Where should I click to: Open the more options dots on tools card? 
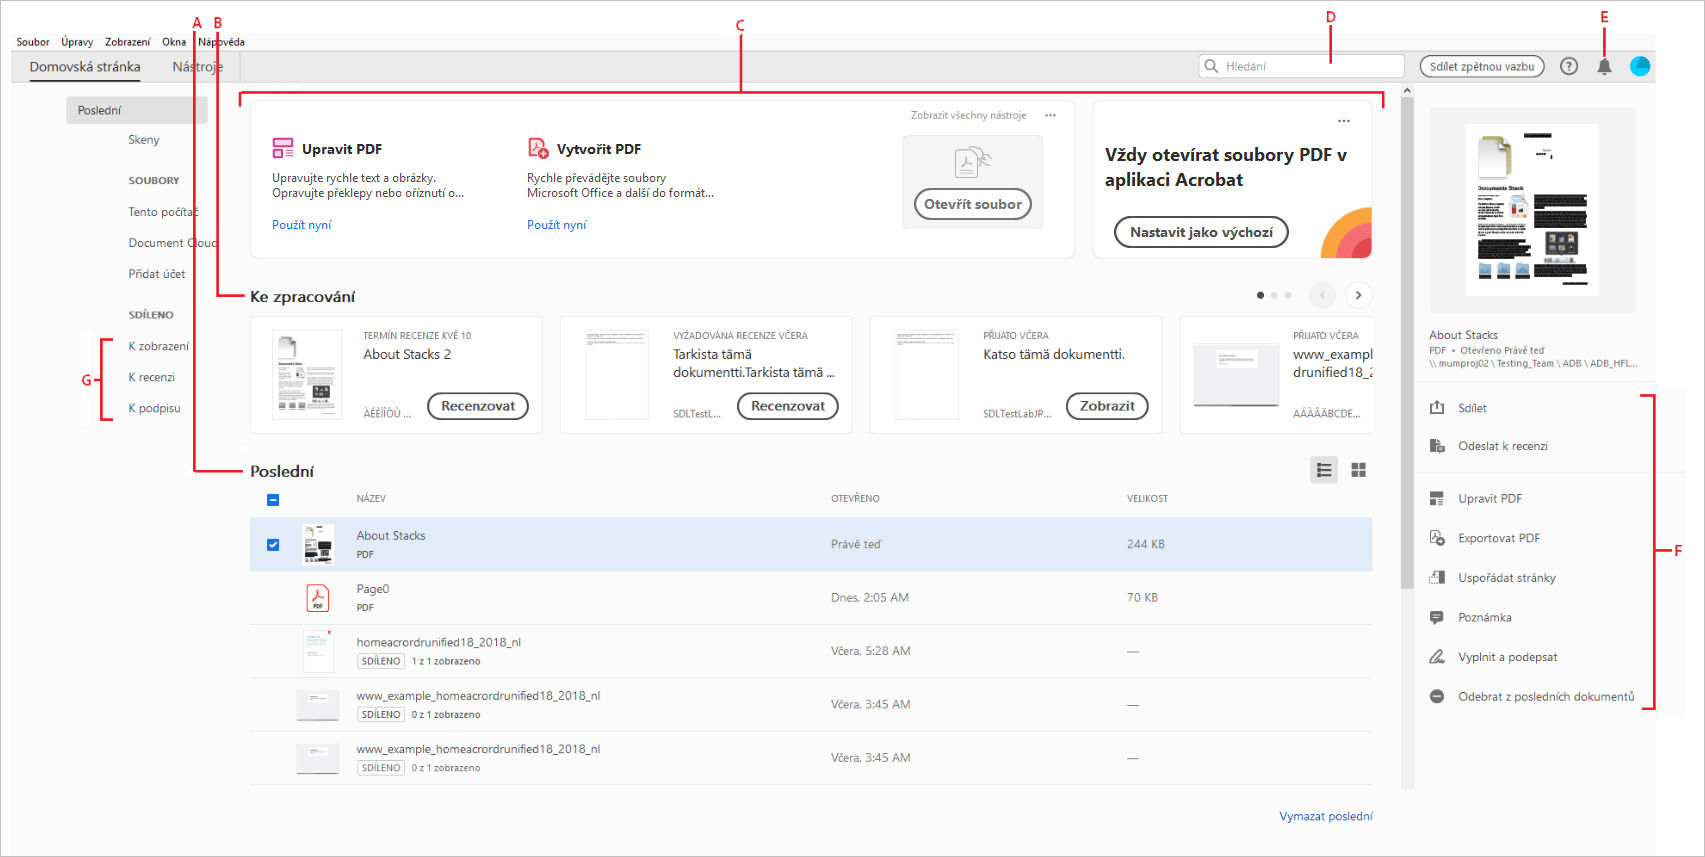1050,115
